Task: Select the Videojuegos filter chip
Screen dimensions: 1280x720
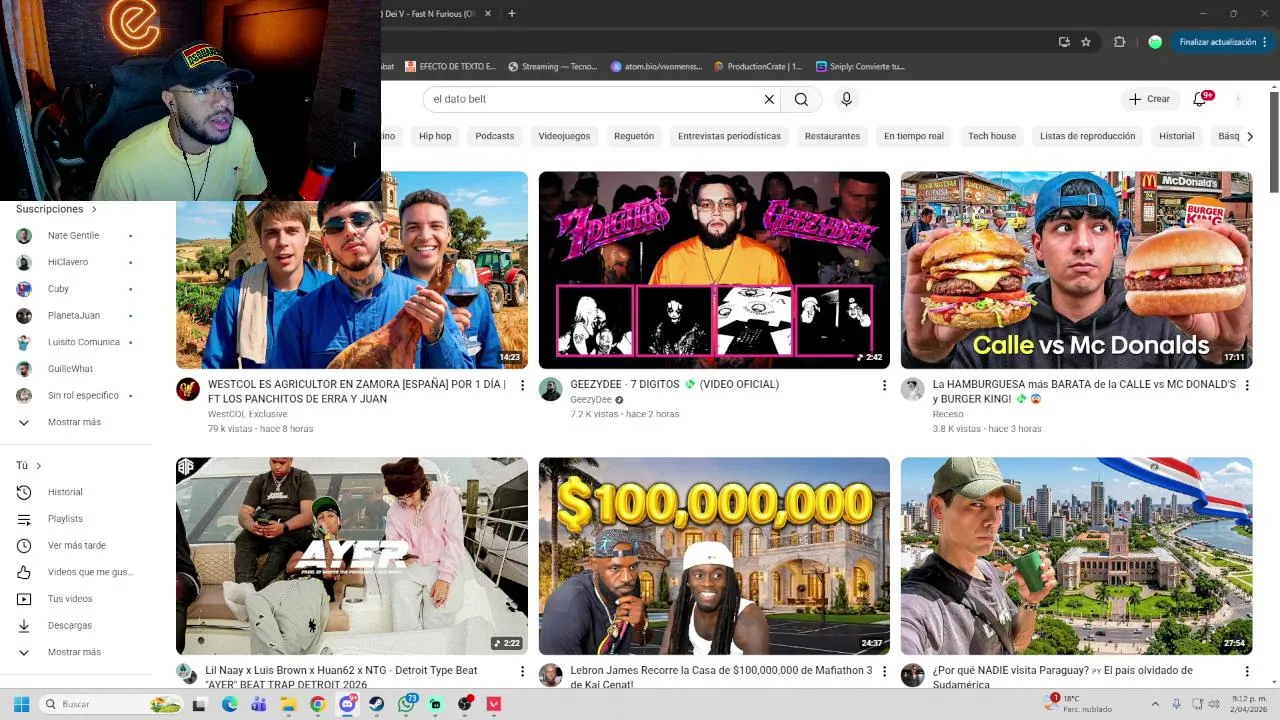Action: click(564, 136)
